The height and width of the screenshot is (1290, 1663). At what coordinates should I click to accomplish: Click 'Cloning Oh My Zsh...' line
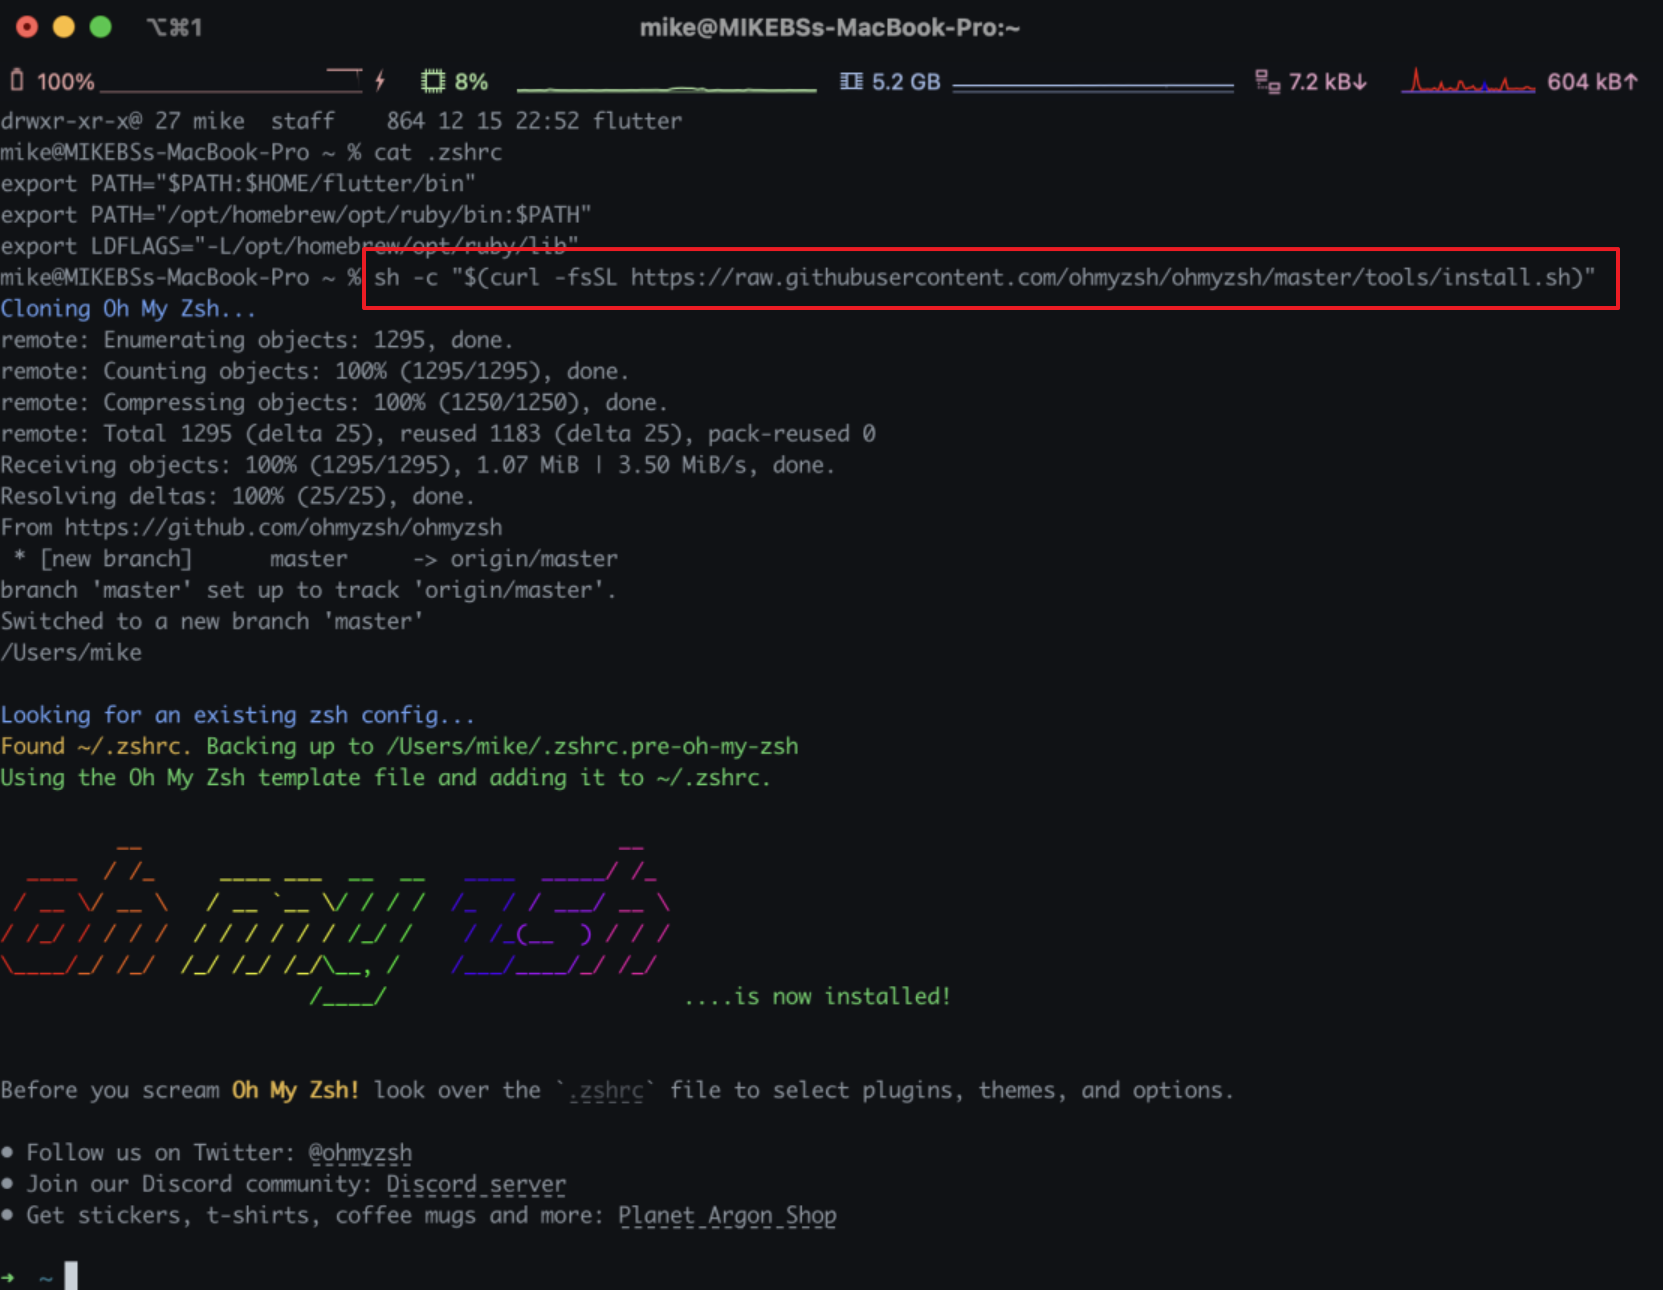point(128,309)
